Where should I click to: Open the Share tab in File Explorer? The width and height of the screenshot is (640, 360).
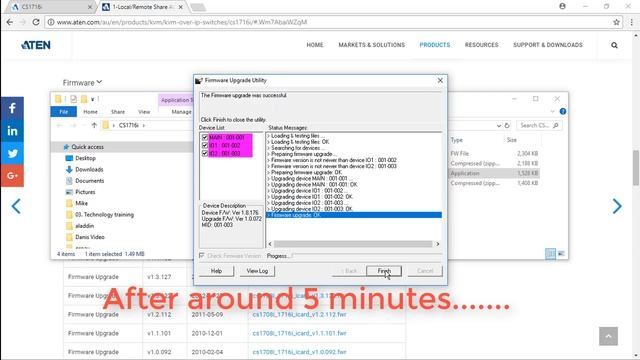118,111
